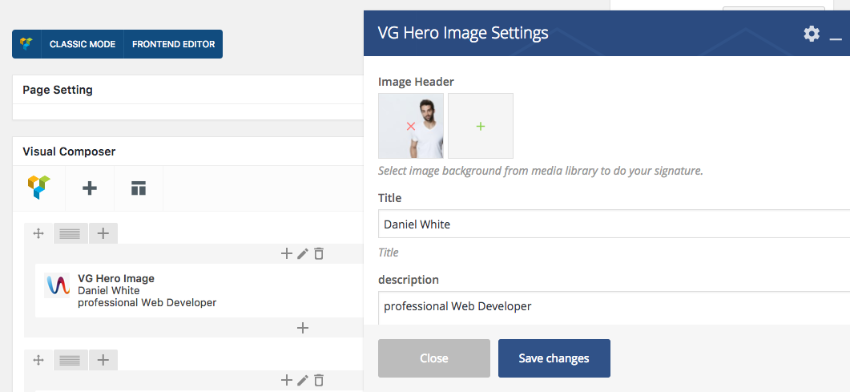850x392 pixels.
Task: Edit the first column with the pencil icon
Action: 302,253
